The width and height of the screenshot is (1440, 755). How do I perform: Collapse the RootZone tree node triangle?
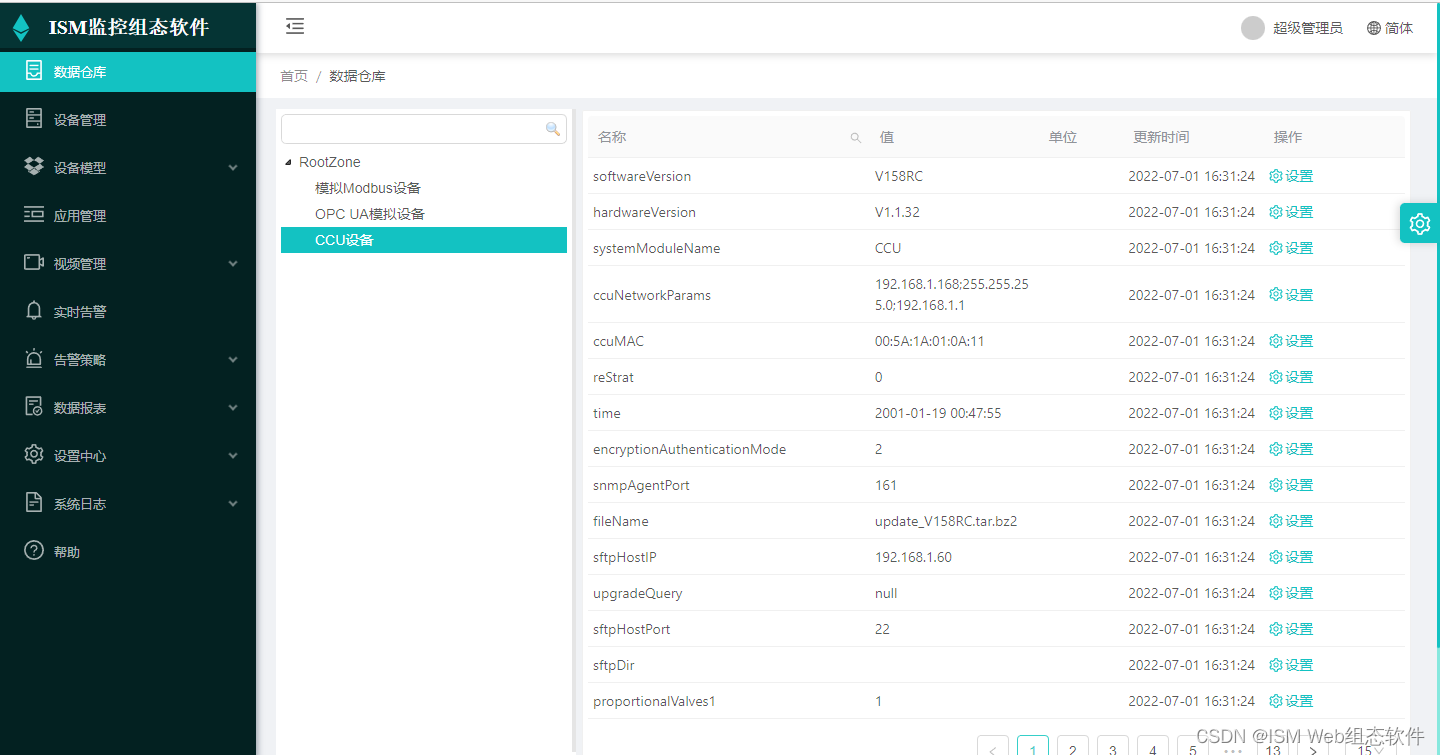coord(289,162)
